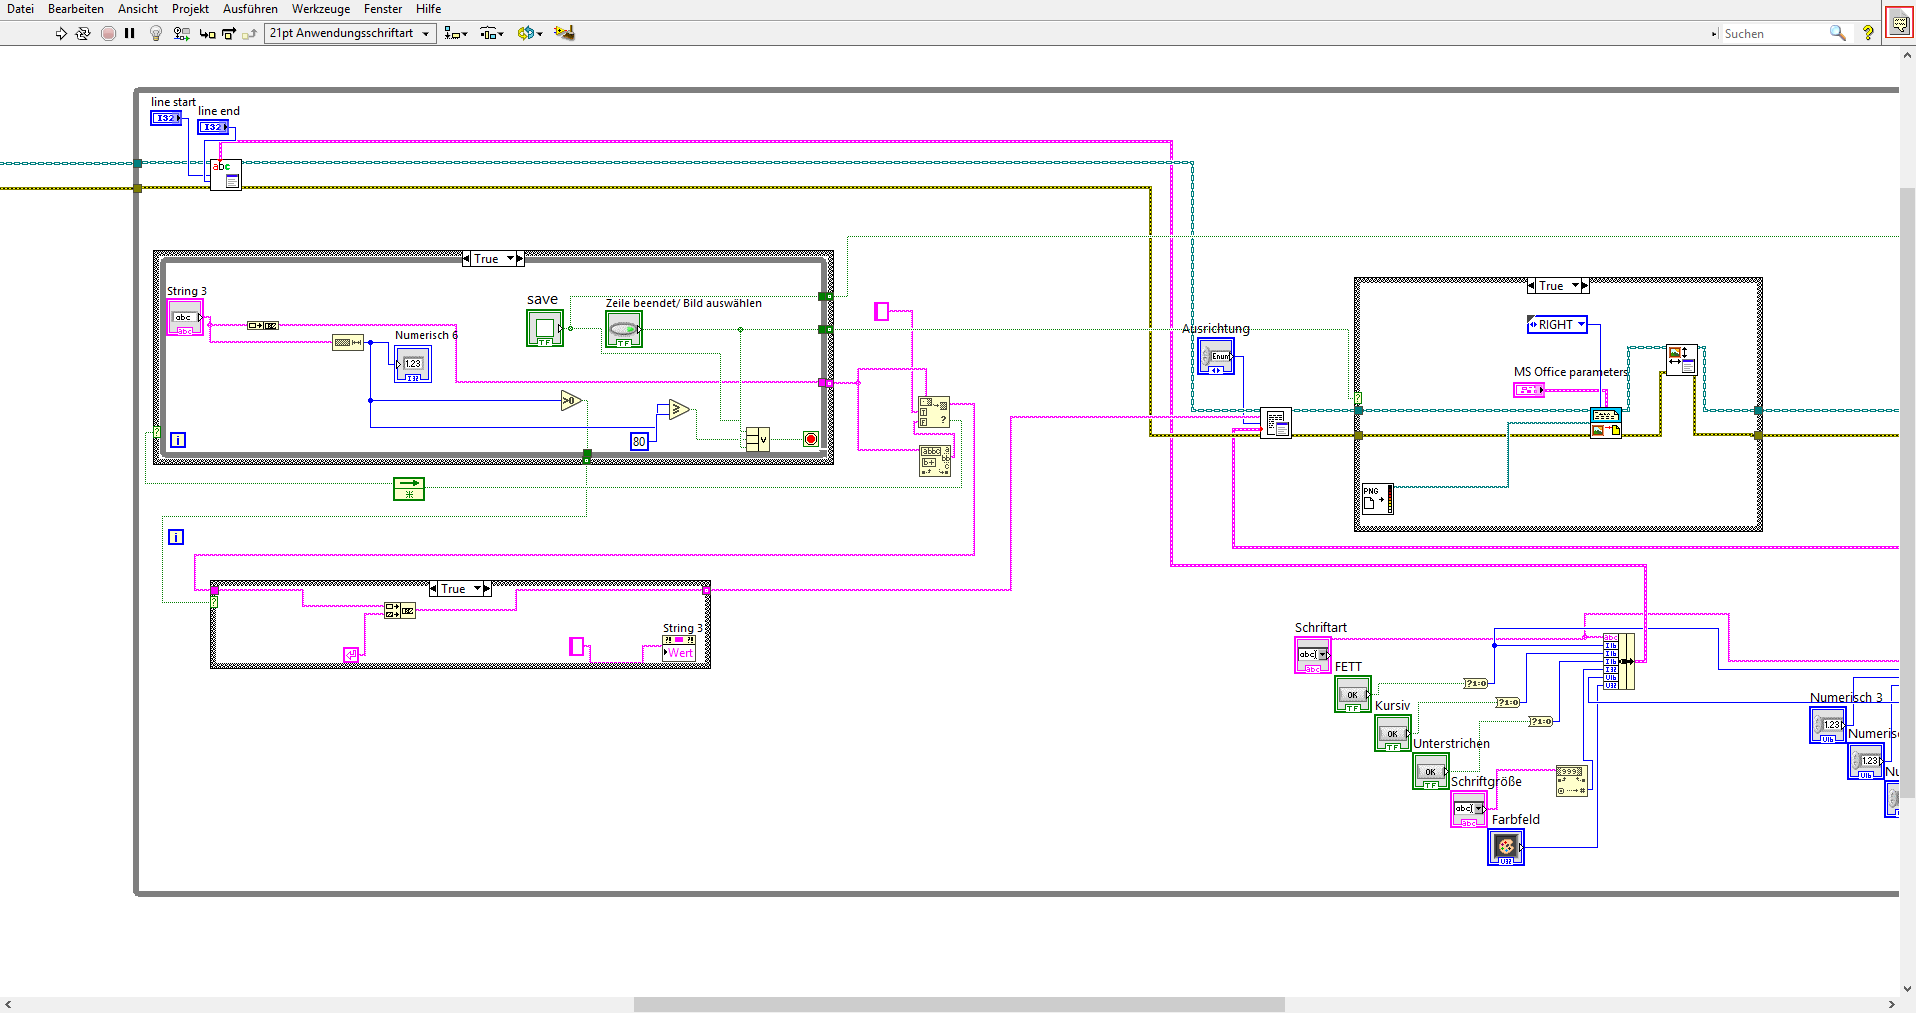The image size is (1916, 1013).
Task: Open the Hilfe menu
Action: tap(428, 9)
